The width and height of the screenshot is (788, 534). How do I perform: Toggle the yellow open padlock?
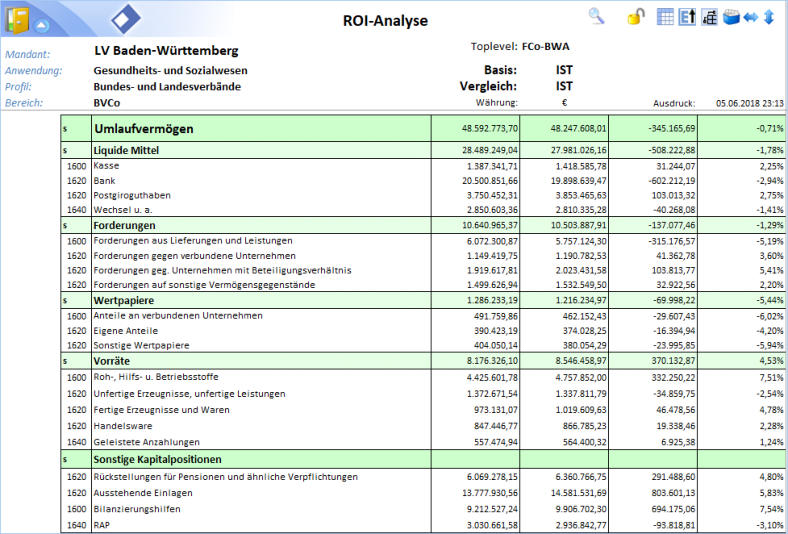tap(635, 16)
